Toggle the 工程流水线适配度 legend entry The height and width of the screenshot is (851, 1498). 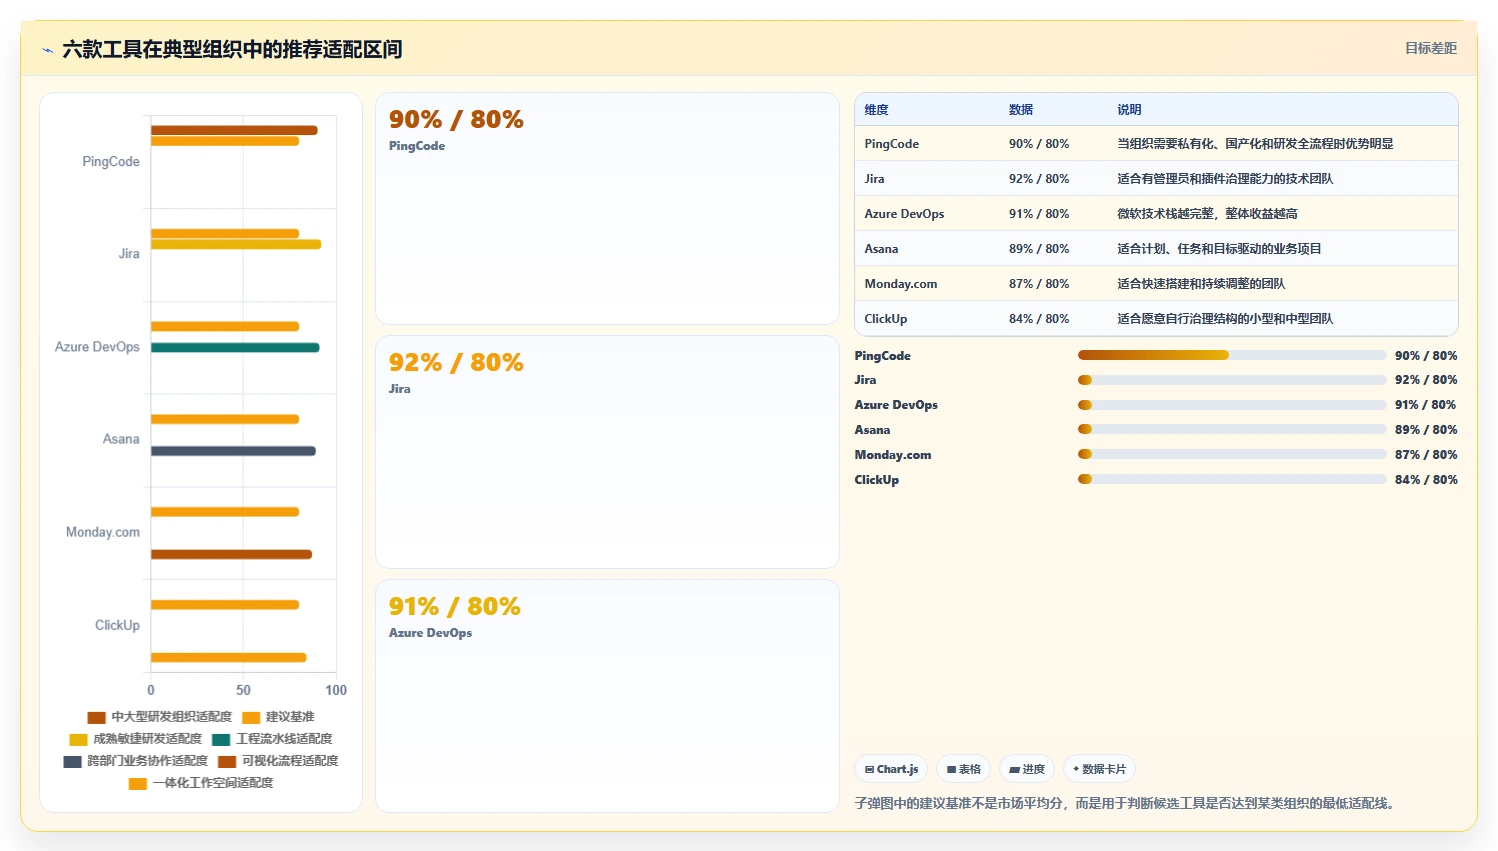pos(272,739)
